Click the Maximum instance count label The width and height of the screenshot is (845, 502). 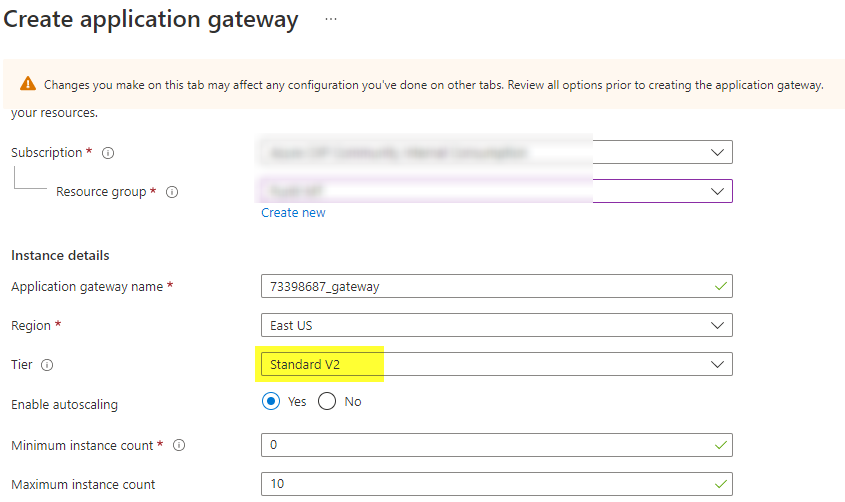[x=83, y=485]
